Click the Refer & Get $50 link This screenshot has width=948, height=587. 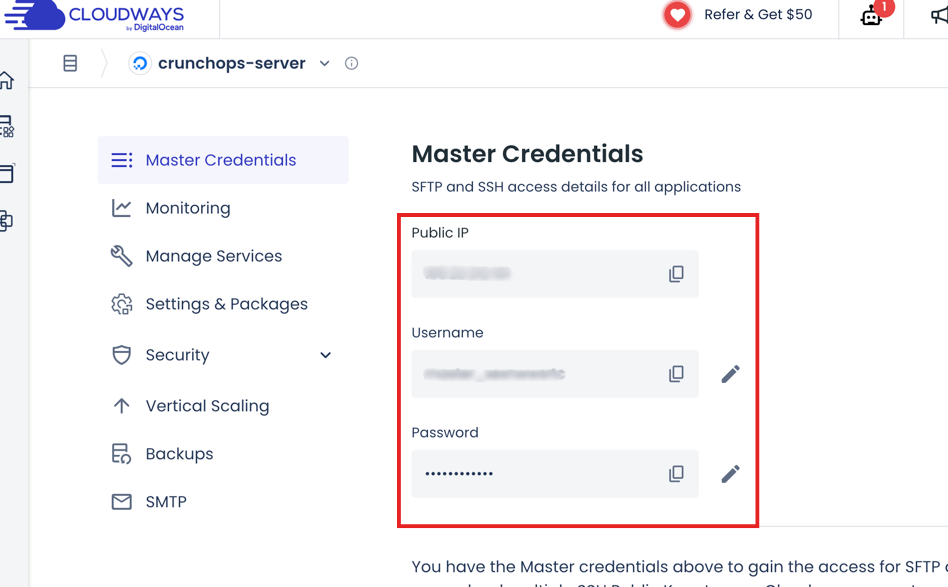tap(756, 16)
